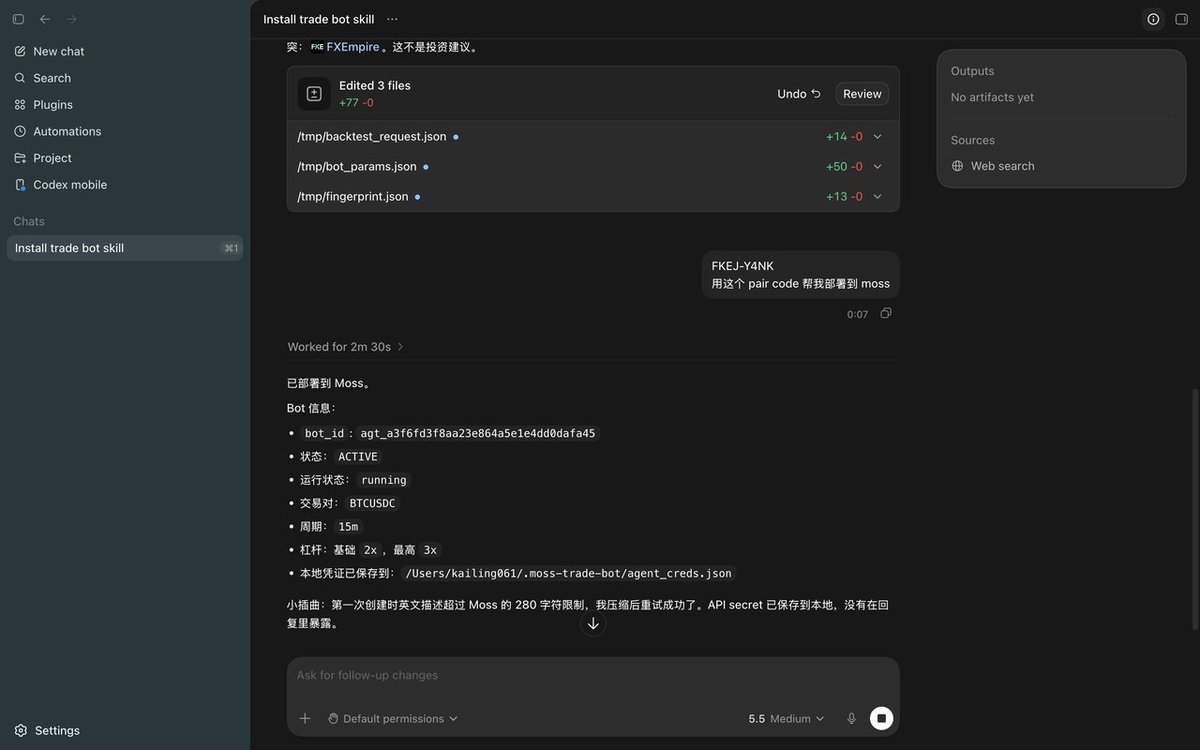Click the plus attach icon in composer

tap(305, 718)
